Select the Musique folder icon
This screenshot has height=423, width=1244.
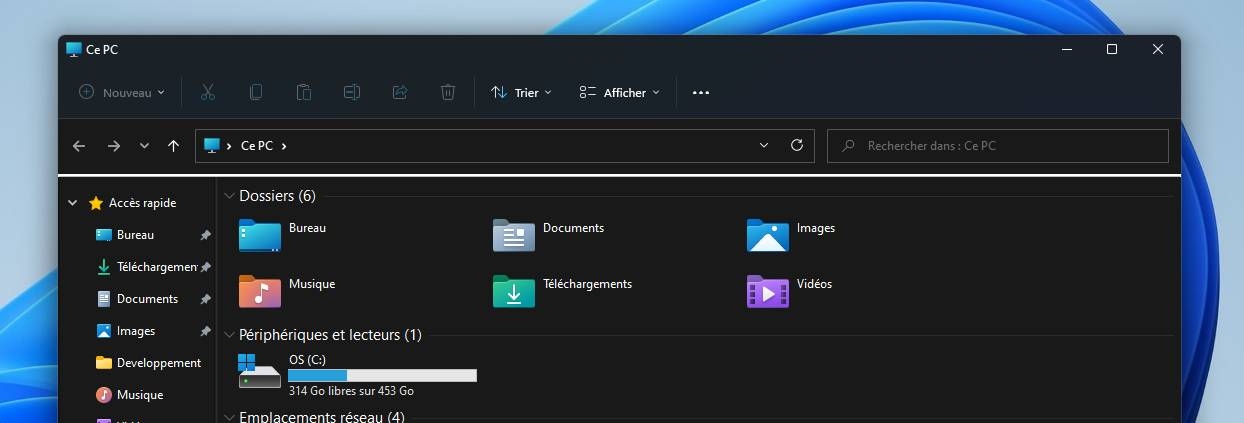tap(260, 291)
